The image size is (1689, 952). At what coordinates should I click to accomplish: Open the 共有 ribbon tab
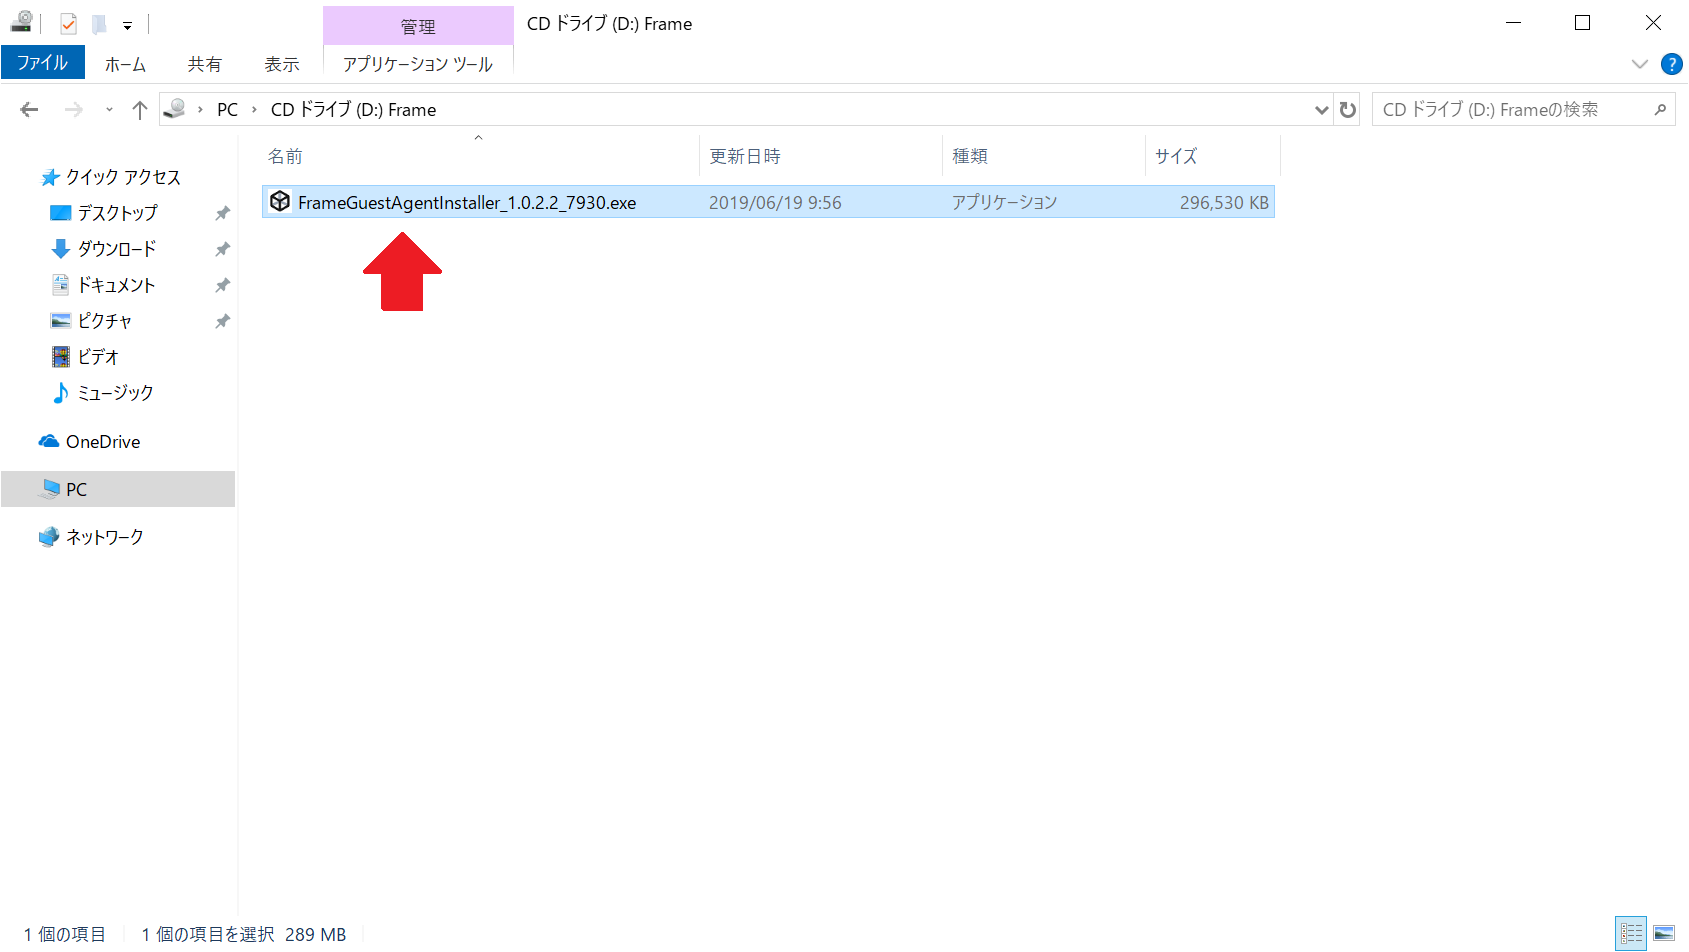205,64
